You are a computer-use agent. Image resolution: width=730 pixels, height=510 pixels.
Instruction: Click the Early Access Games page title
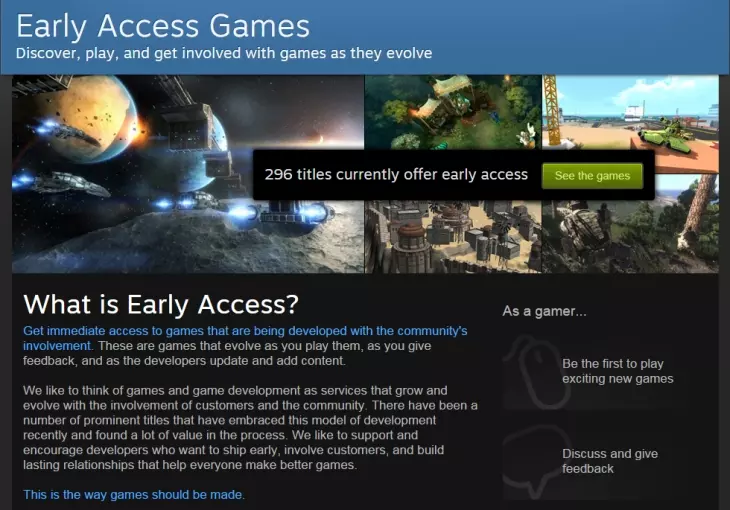(163, 26)
